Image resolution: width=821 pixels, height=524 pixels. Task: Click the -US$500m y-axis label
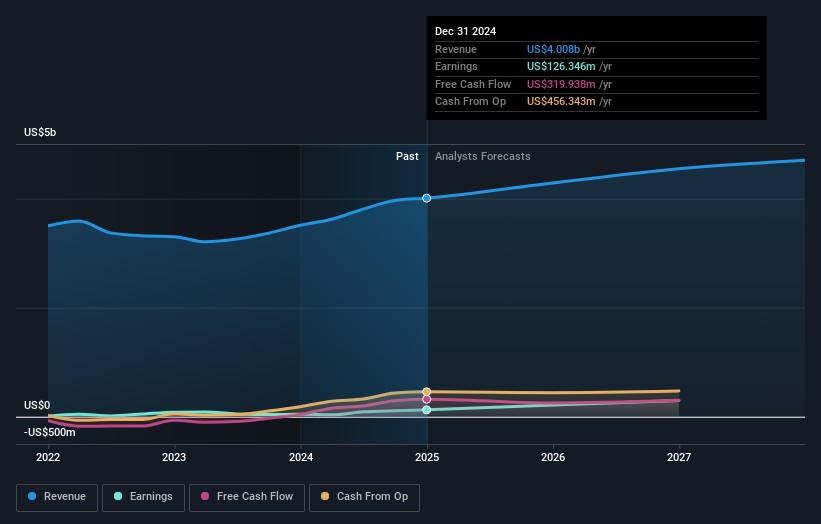tap(50, 432)
